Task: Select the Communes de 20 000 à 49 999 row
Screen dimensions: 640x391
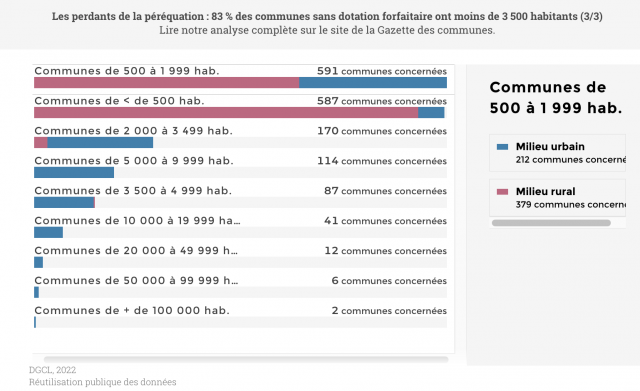Action: 240,256
